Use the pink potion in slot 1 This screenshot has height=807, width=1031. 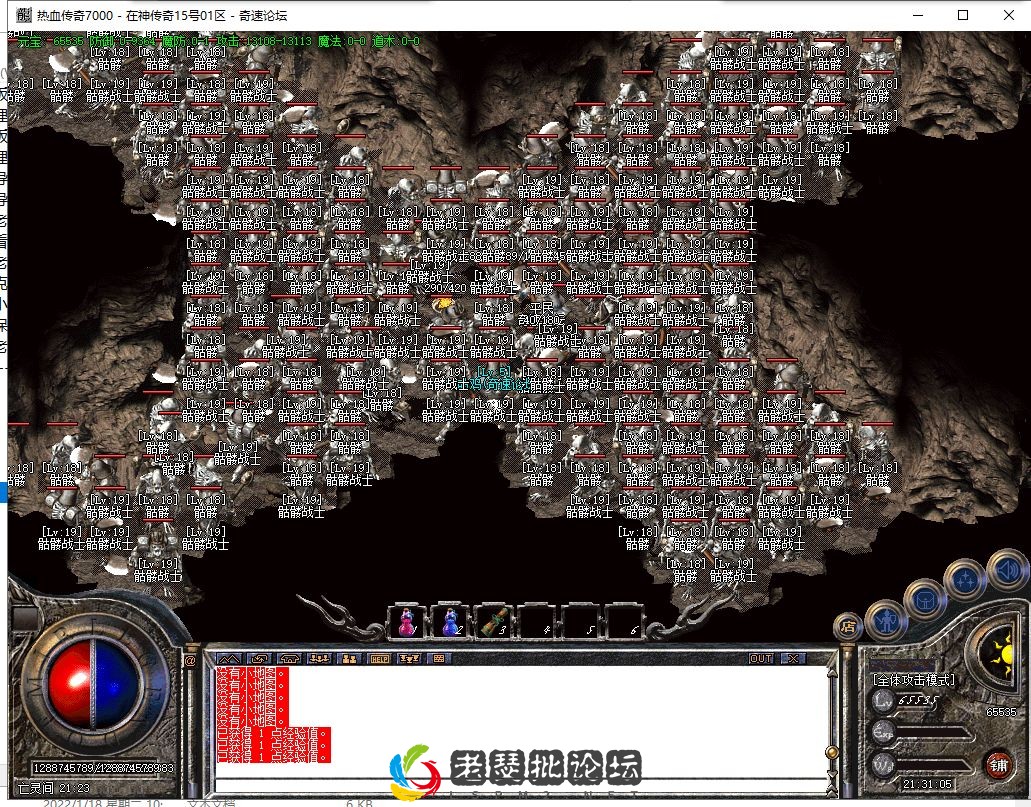click(x=407, y=622)
